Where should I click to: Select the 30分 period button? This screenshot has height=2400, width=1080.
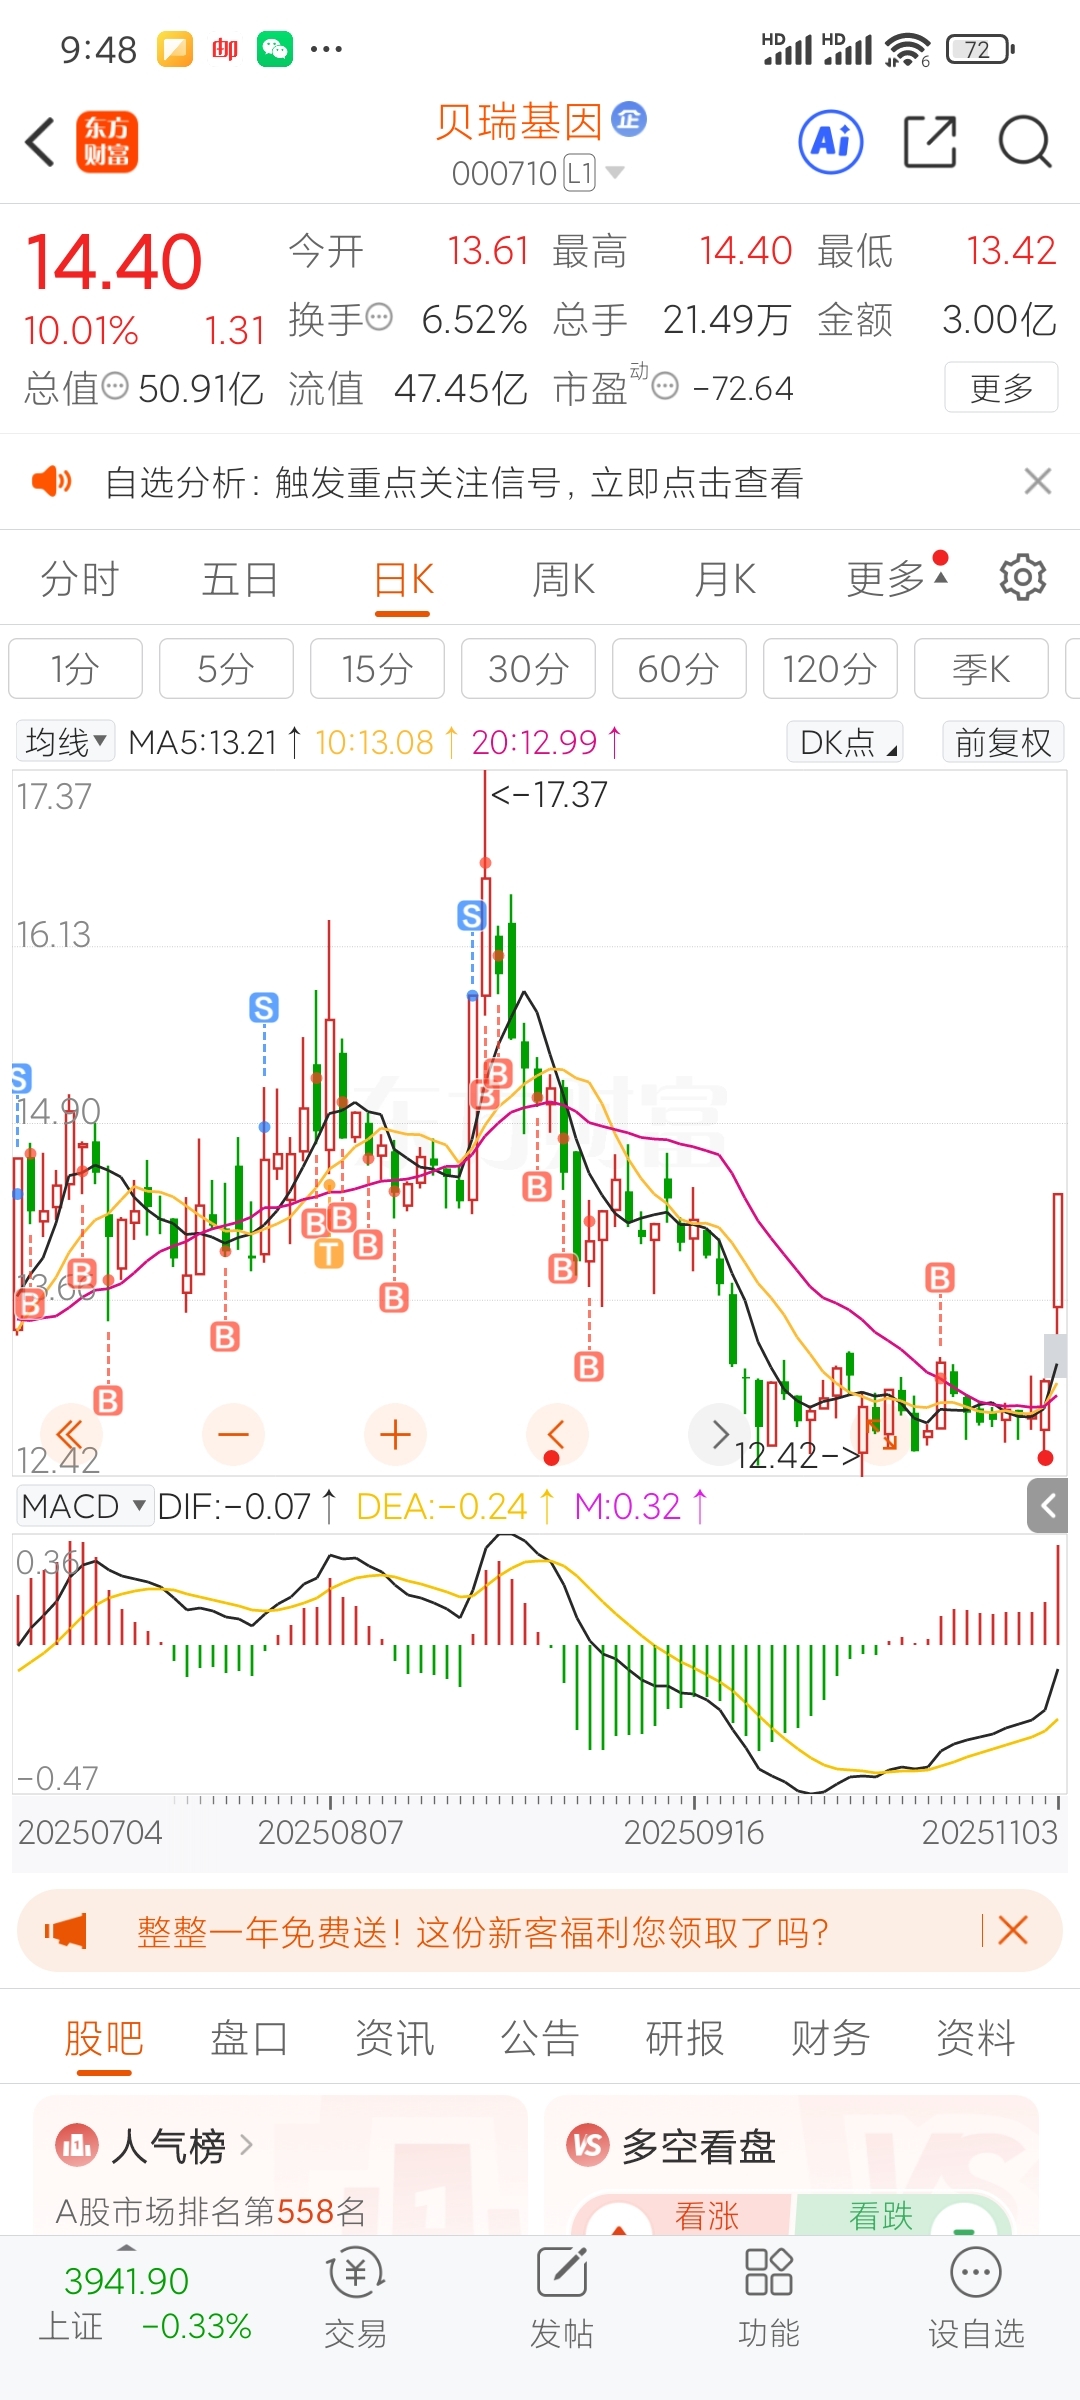[528, 668]
